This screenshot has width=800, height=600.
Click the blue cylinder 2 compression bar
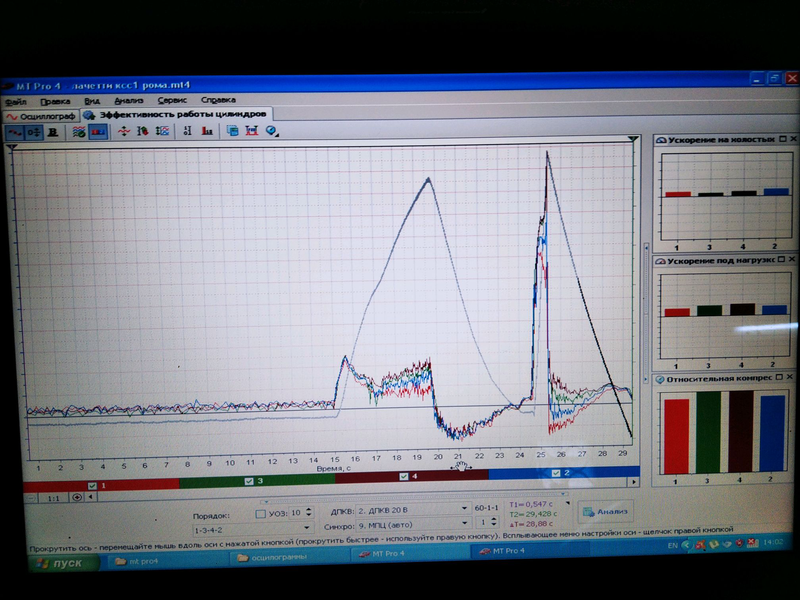[772, 433]
